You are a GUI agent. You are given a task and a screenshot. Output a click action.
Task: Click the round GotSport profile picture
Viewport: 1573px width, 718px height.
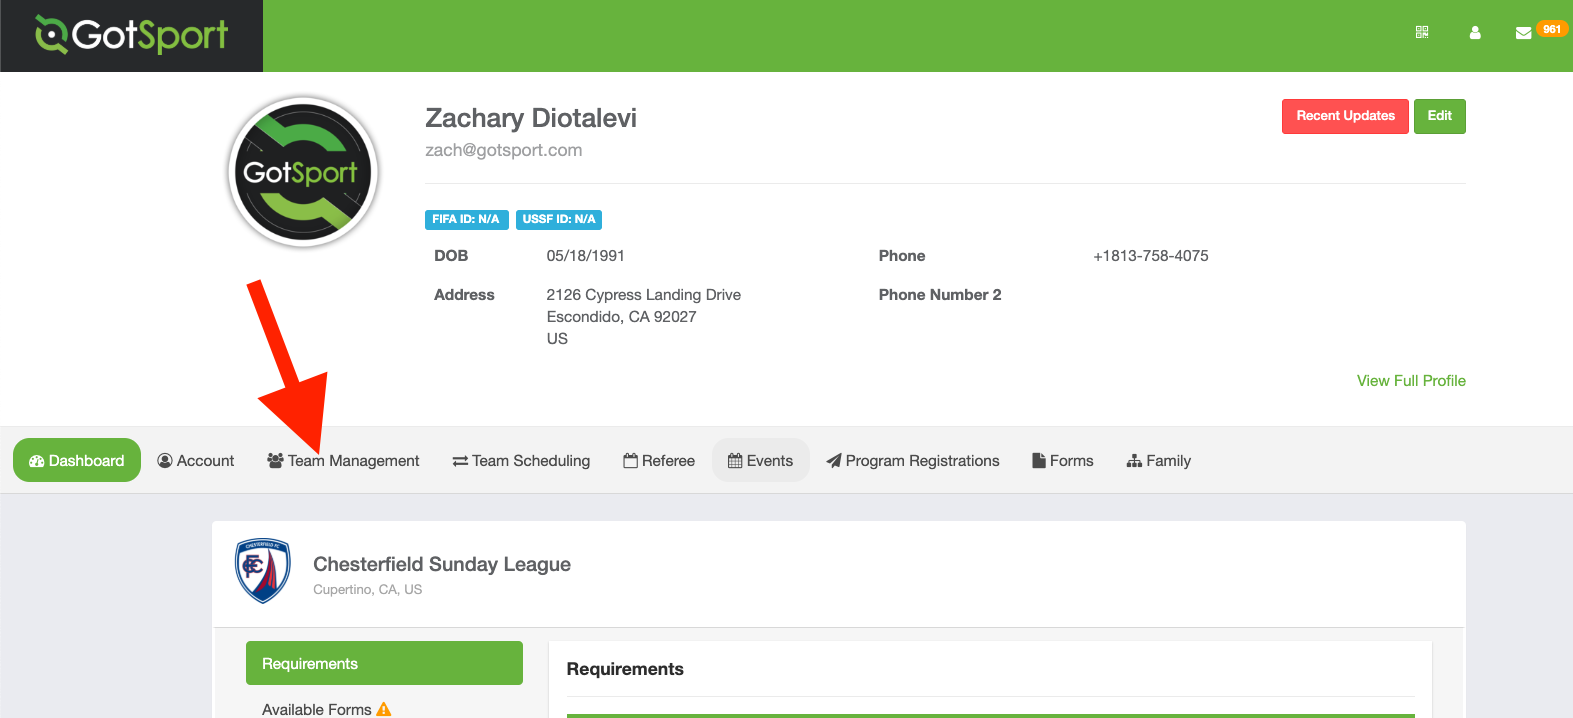[x=303, y=172]
